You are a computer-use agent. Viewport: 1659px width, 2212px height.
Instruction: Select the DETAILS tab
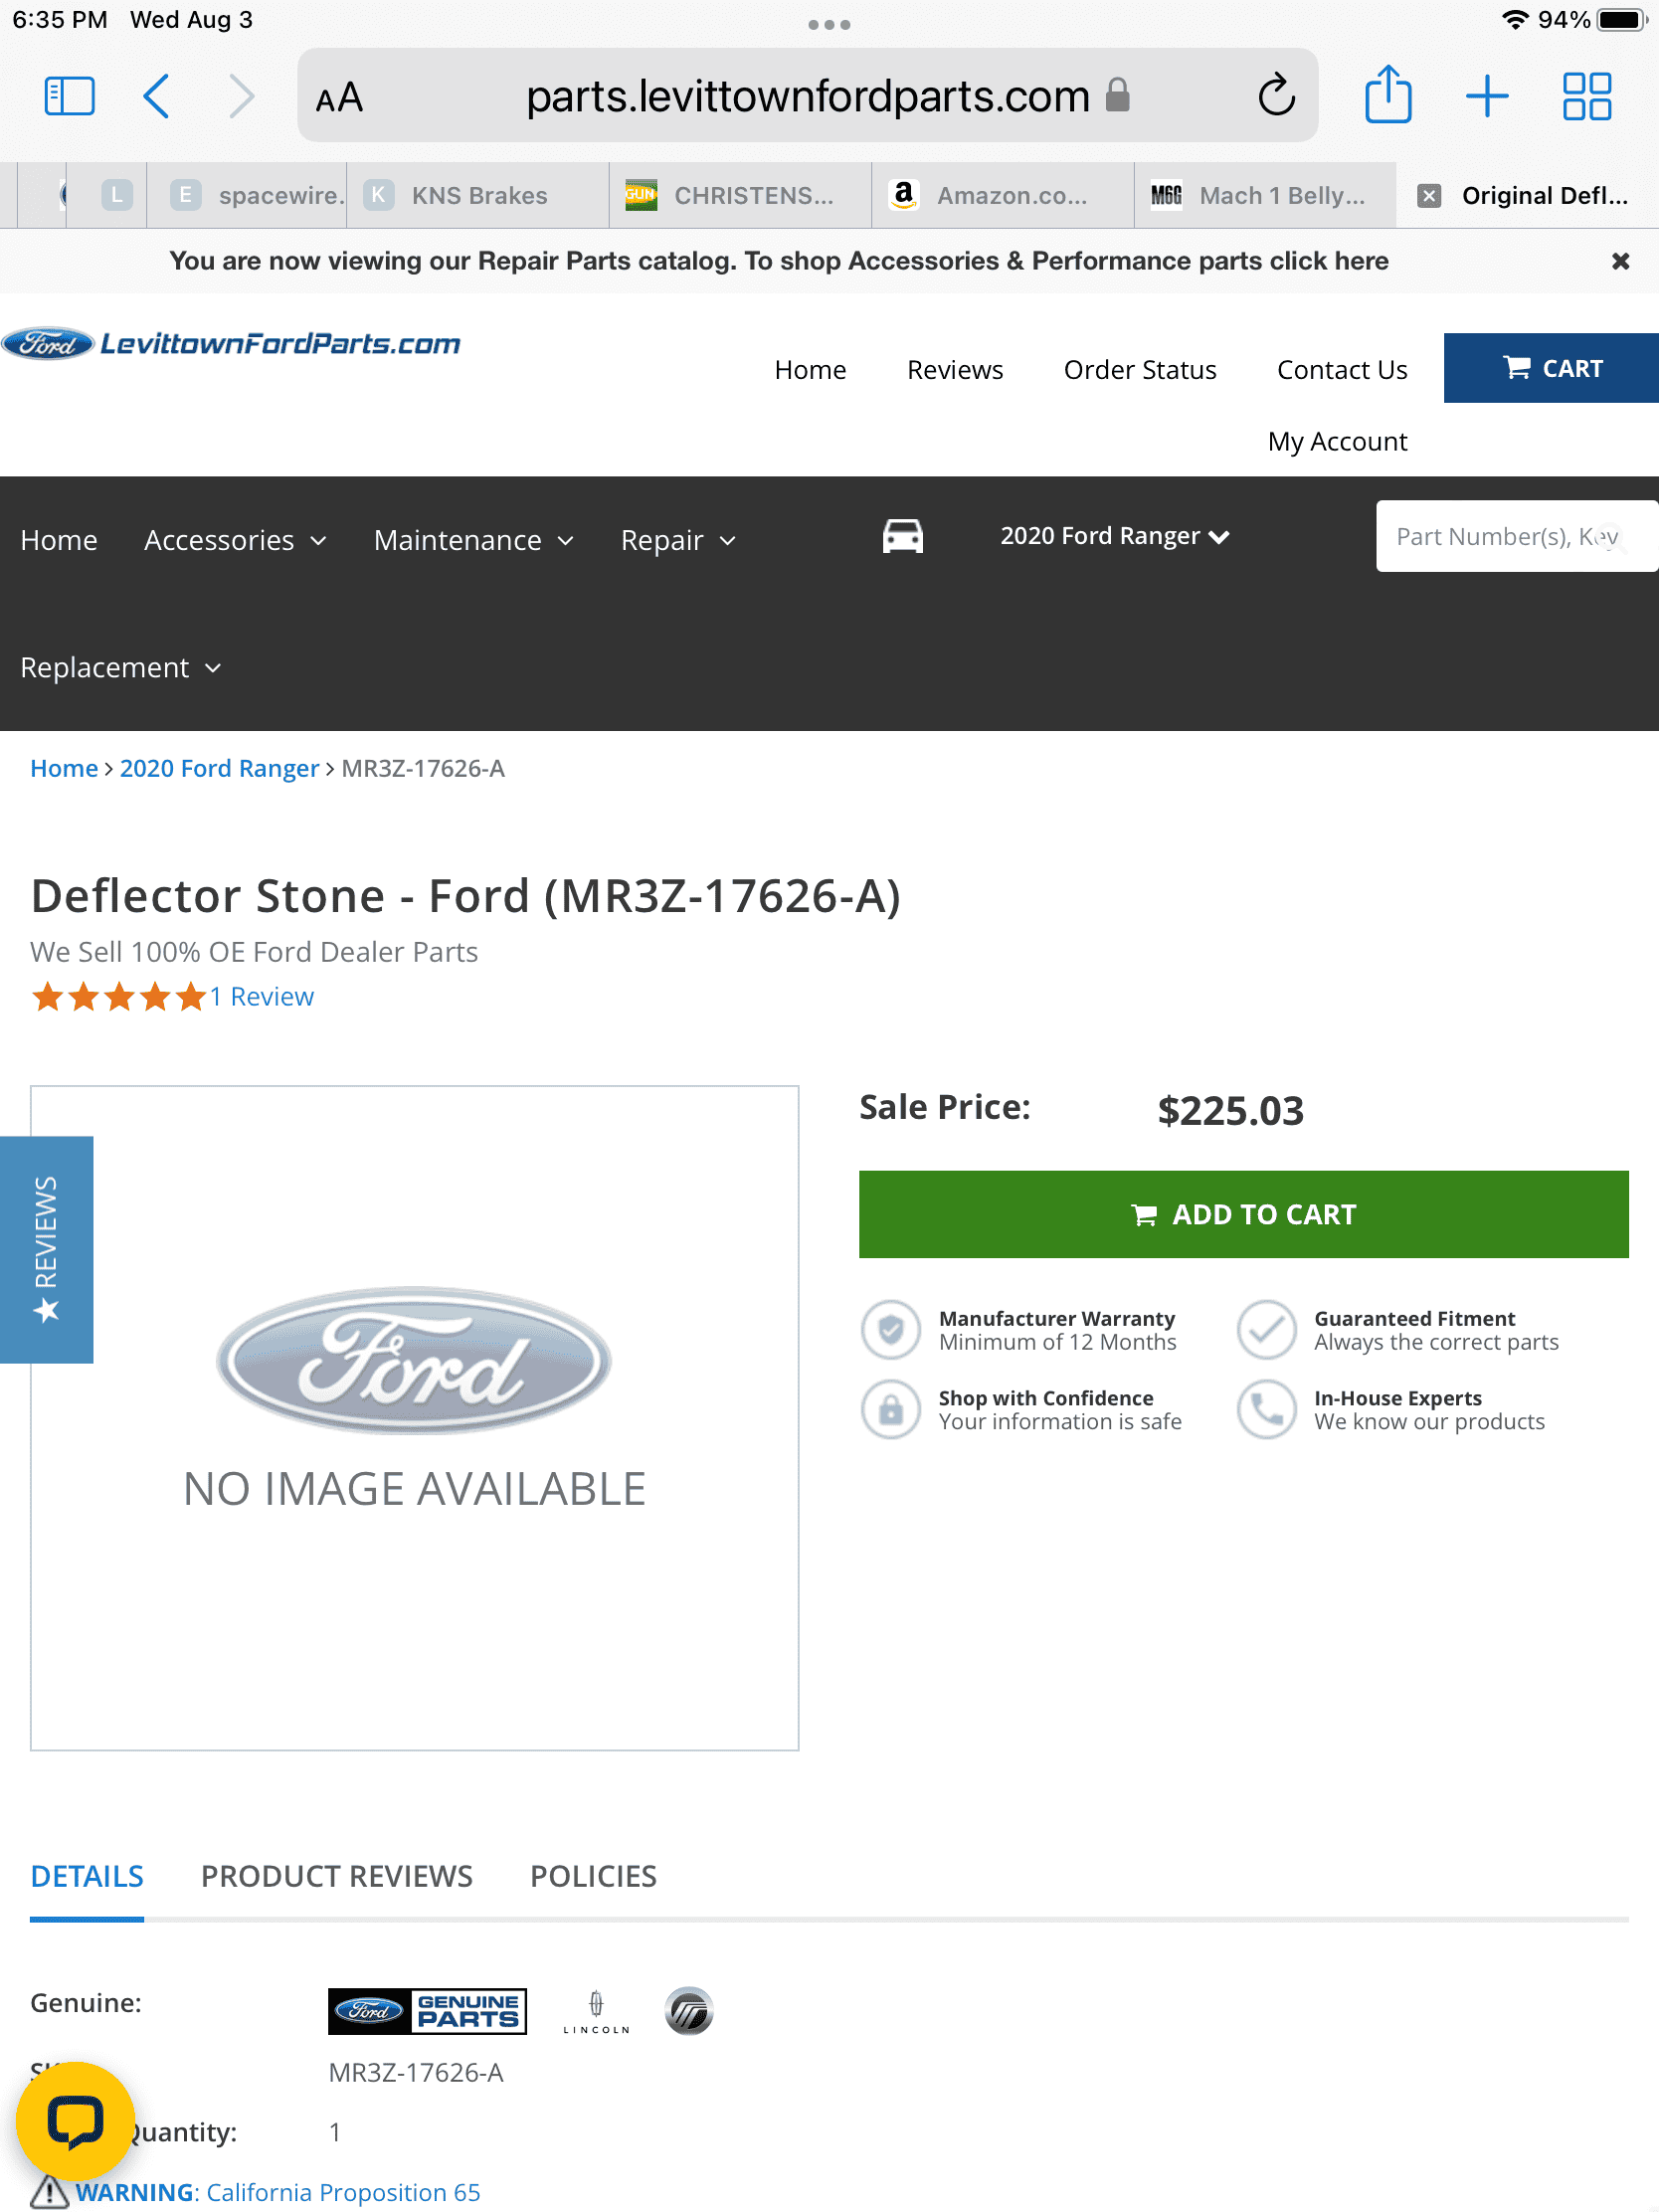pos(87,1876)
